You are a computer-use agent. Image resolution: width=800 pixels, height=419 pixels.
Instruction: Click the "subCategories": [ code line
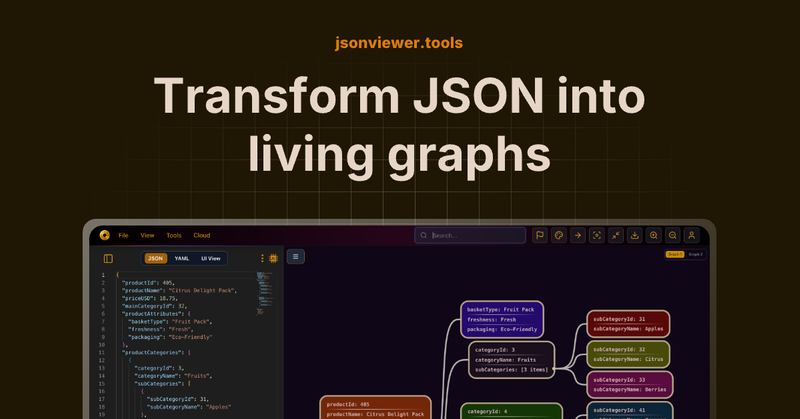pyautogui.click(x=162, y=384)
